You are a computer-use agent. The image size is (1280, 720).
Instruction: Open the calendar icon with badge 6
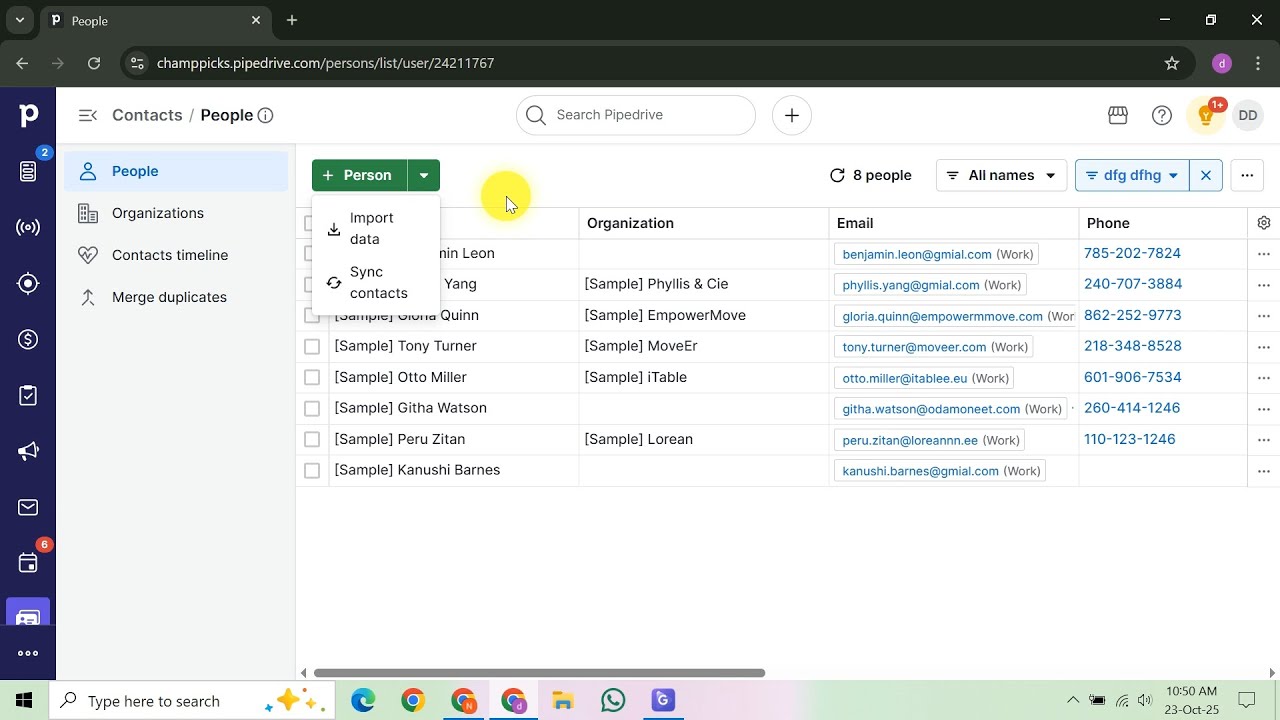tap(28, 563)
